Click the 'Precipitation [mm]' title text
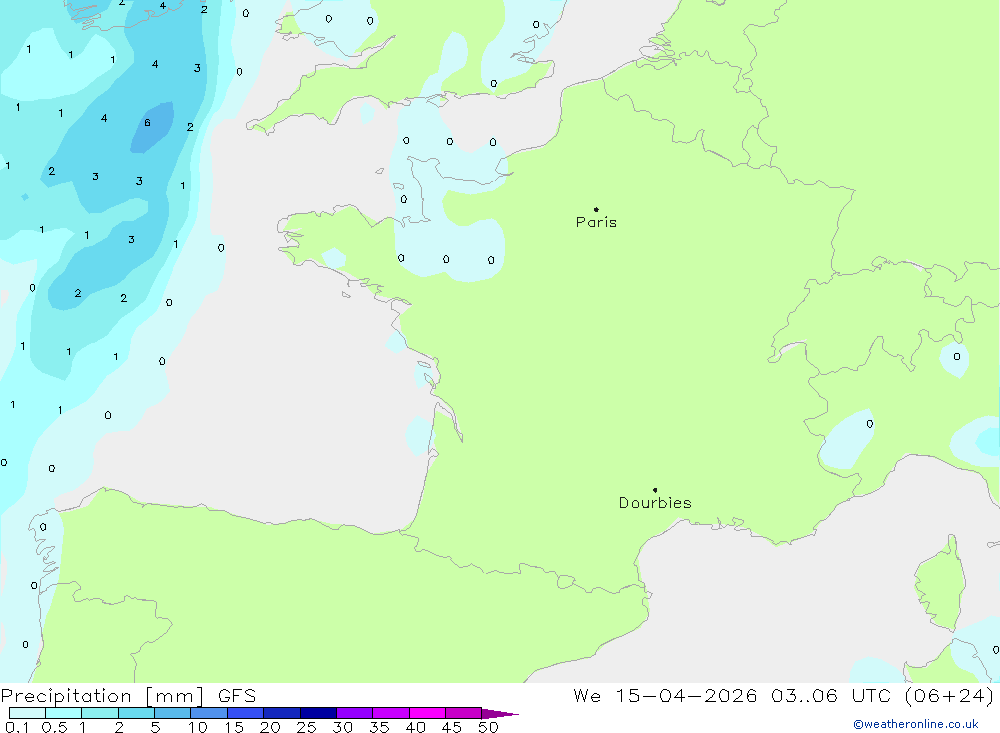 click(x=103, y=696)
